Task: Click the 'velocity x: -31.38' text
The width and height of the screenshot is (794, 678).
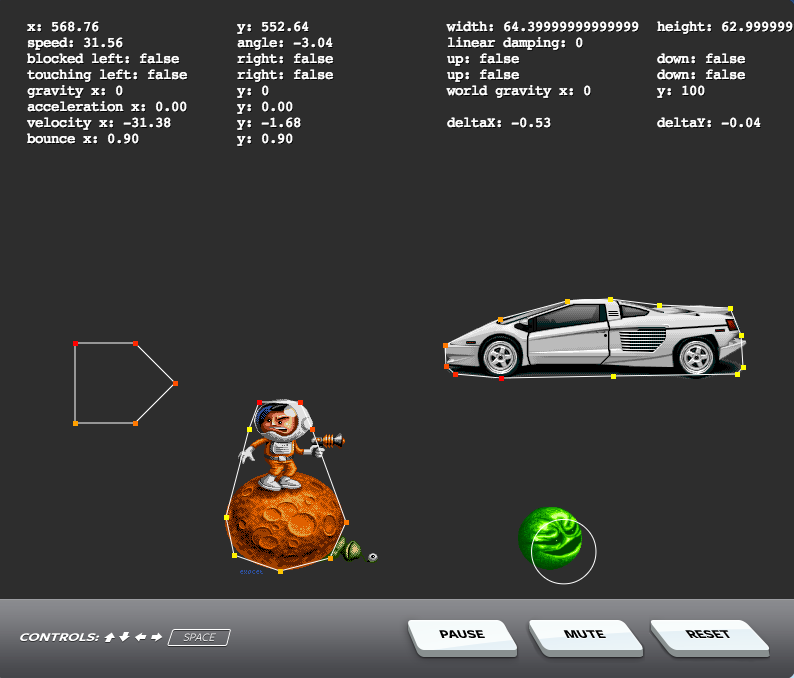Action: click(99, 123)
